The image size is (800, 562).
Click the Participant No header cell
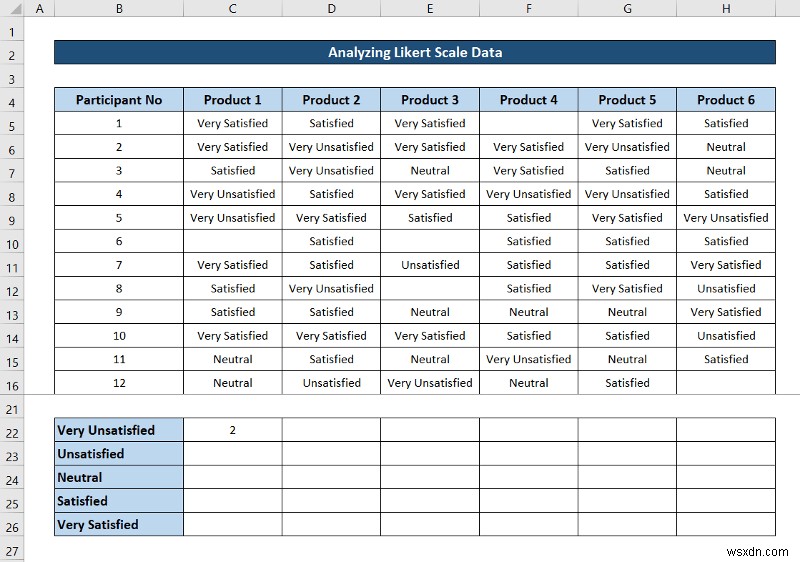119,99
